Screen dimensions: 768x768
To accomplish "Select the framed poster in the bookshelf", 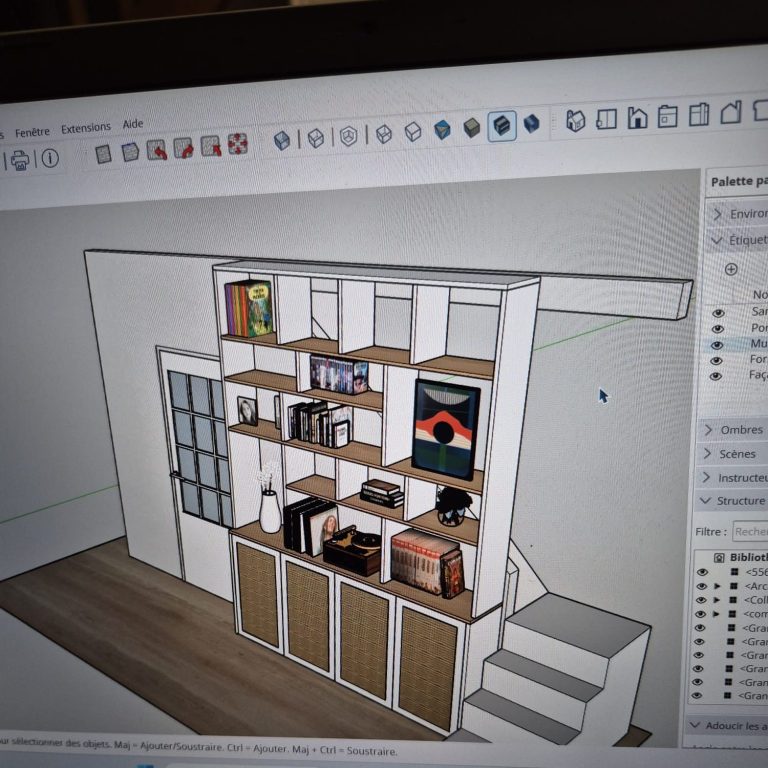I will tap(446, 430).
